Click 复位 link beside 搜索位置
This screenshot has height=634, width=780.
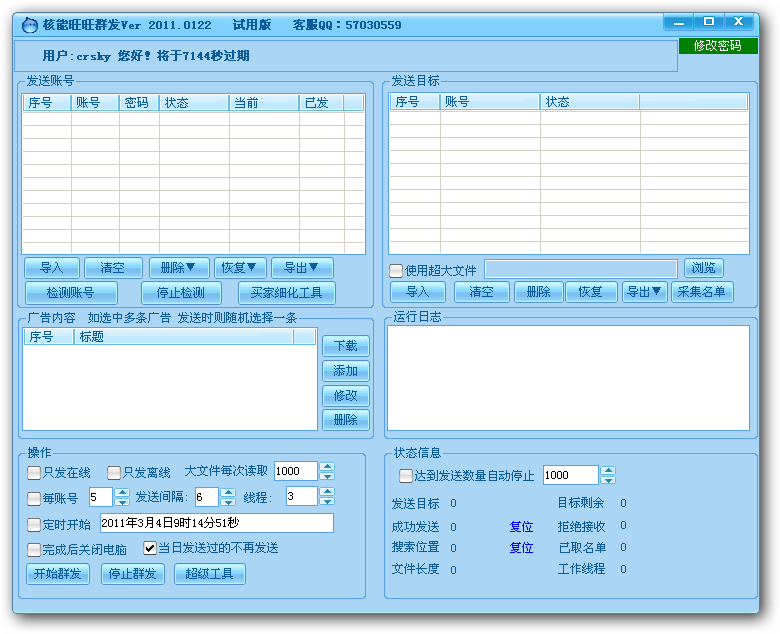click(521, 548)
